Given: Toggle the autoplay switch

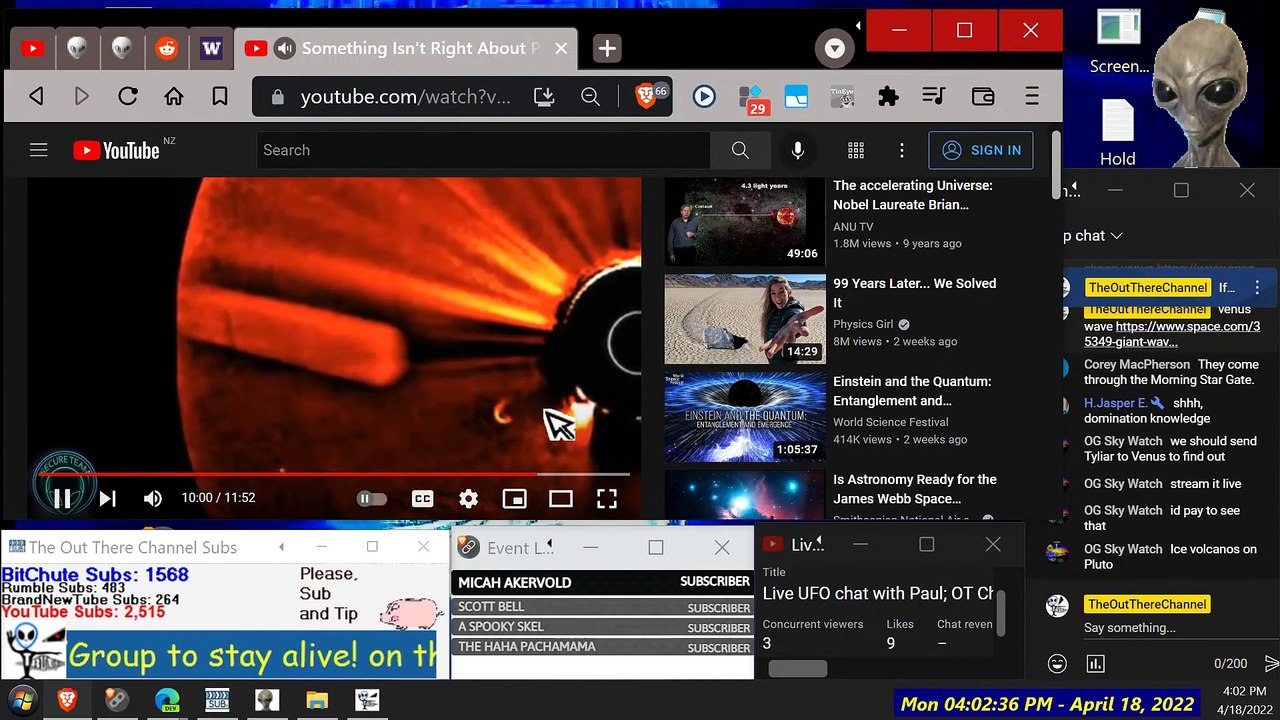Looking at the screenshot, I should pyautogui.click(x=371, y=498).
